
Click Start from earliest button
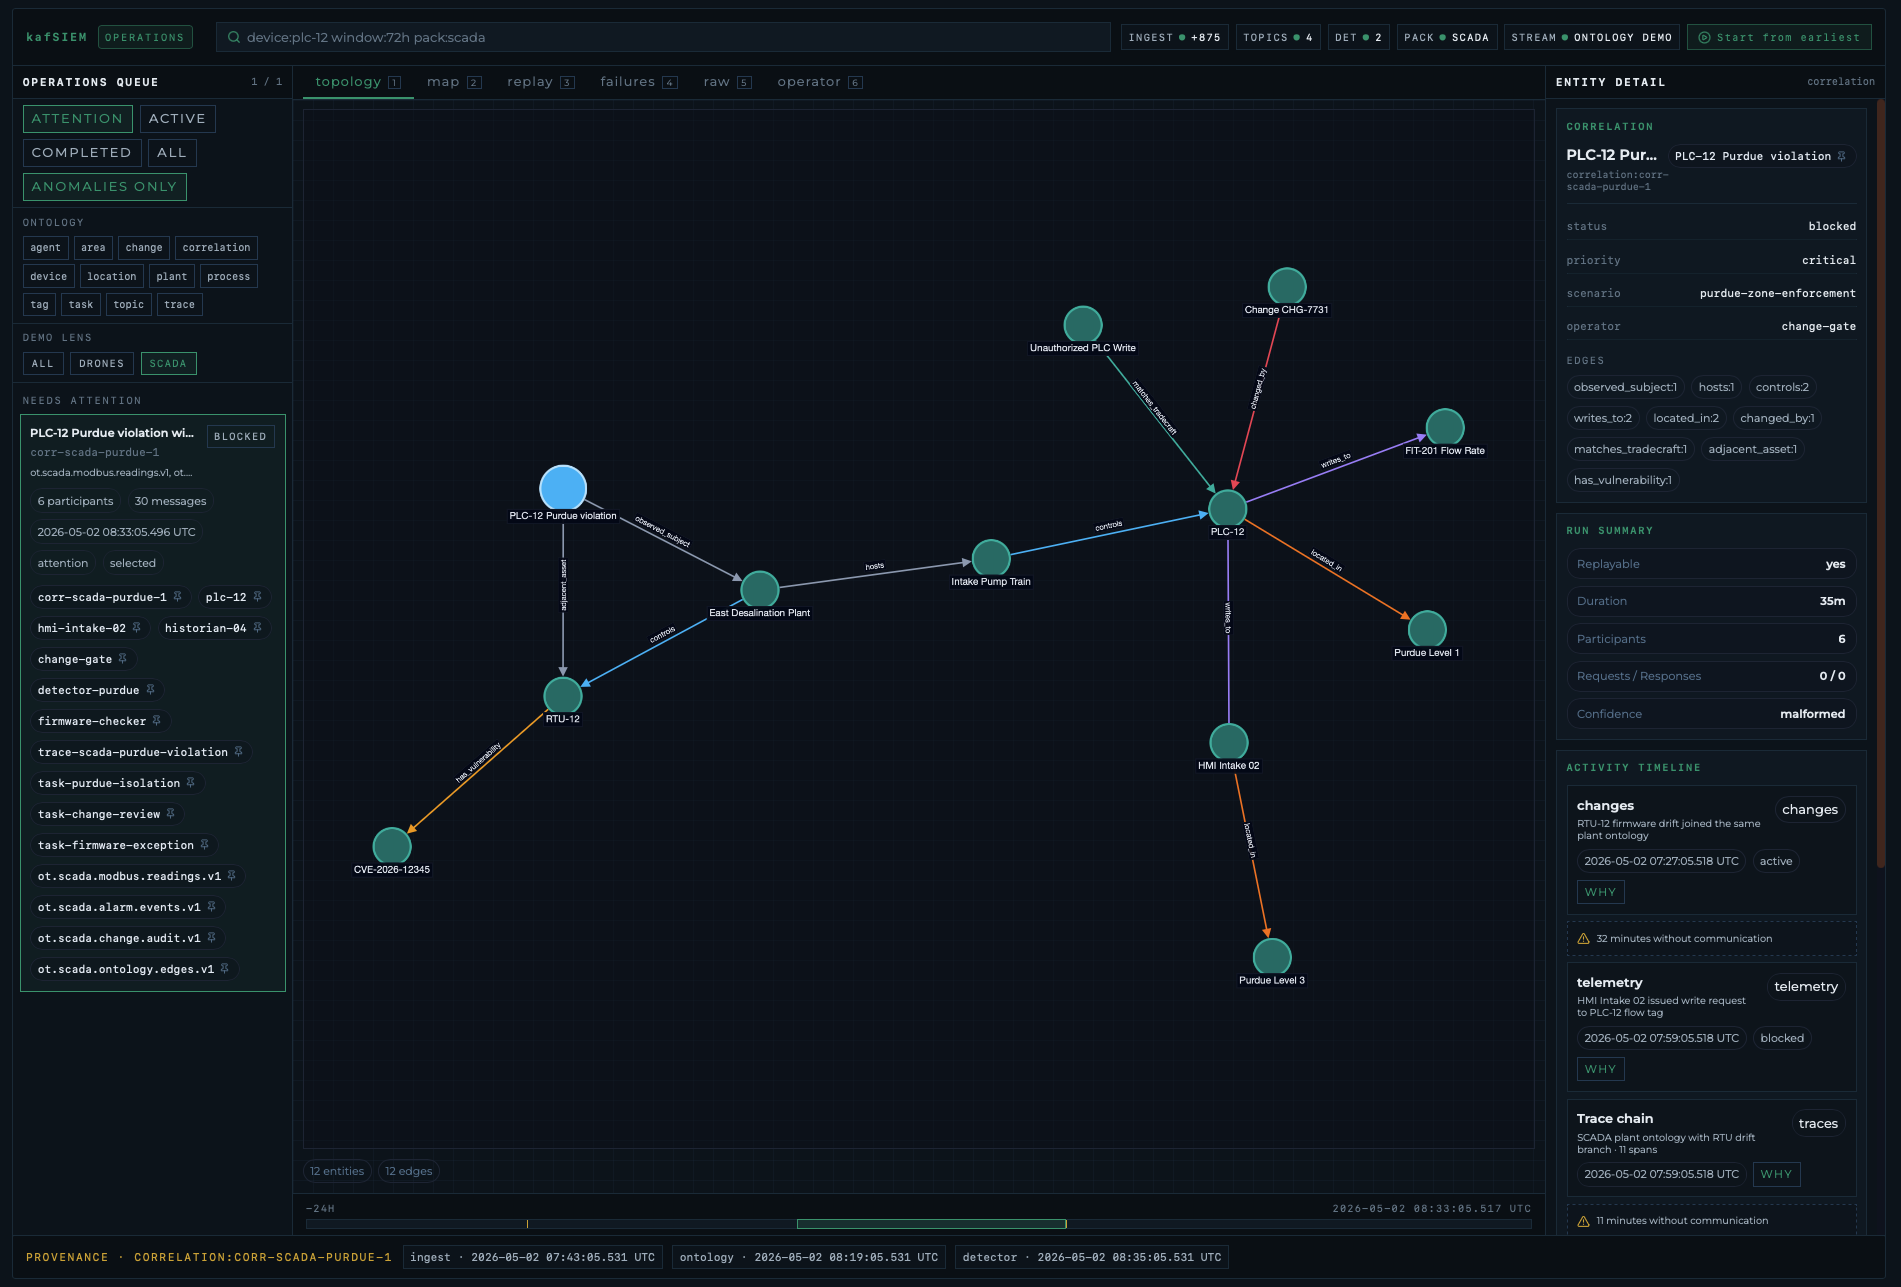click(x=1779, y=38)
